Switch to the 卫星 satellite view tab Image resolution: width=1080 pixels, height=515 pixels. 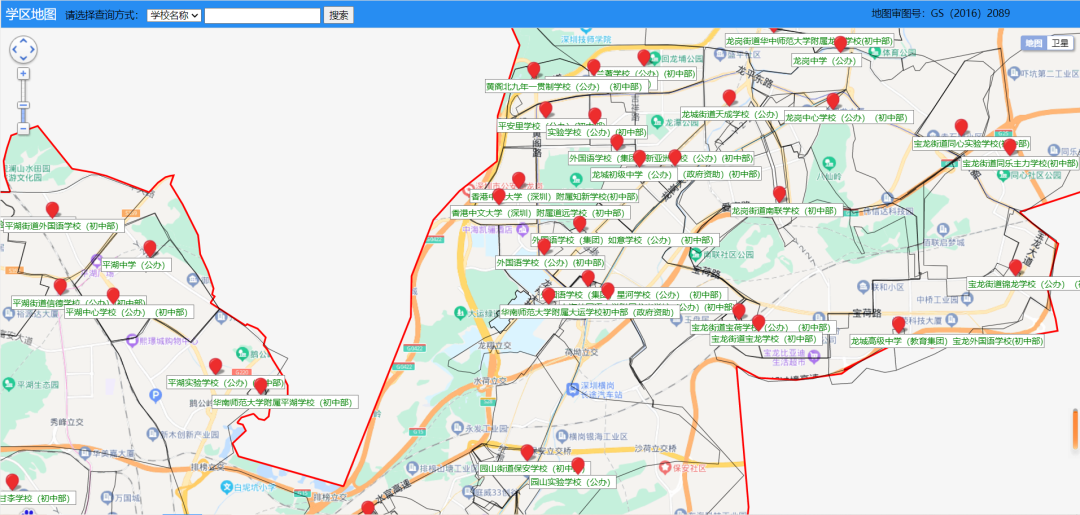1060,43
